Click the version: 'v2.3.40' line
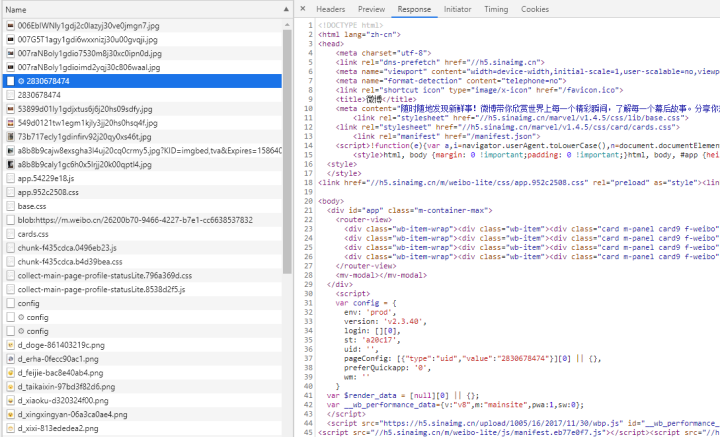This screenshot has height=437, width=720. pyautogui.click(x=385, y=321)
